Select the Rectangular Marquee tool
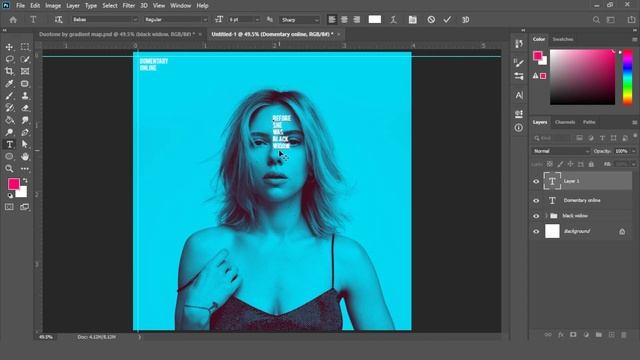 (25, 47)
